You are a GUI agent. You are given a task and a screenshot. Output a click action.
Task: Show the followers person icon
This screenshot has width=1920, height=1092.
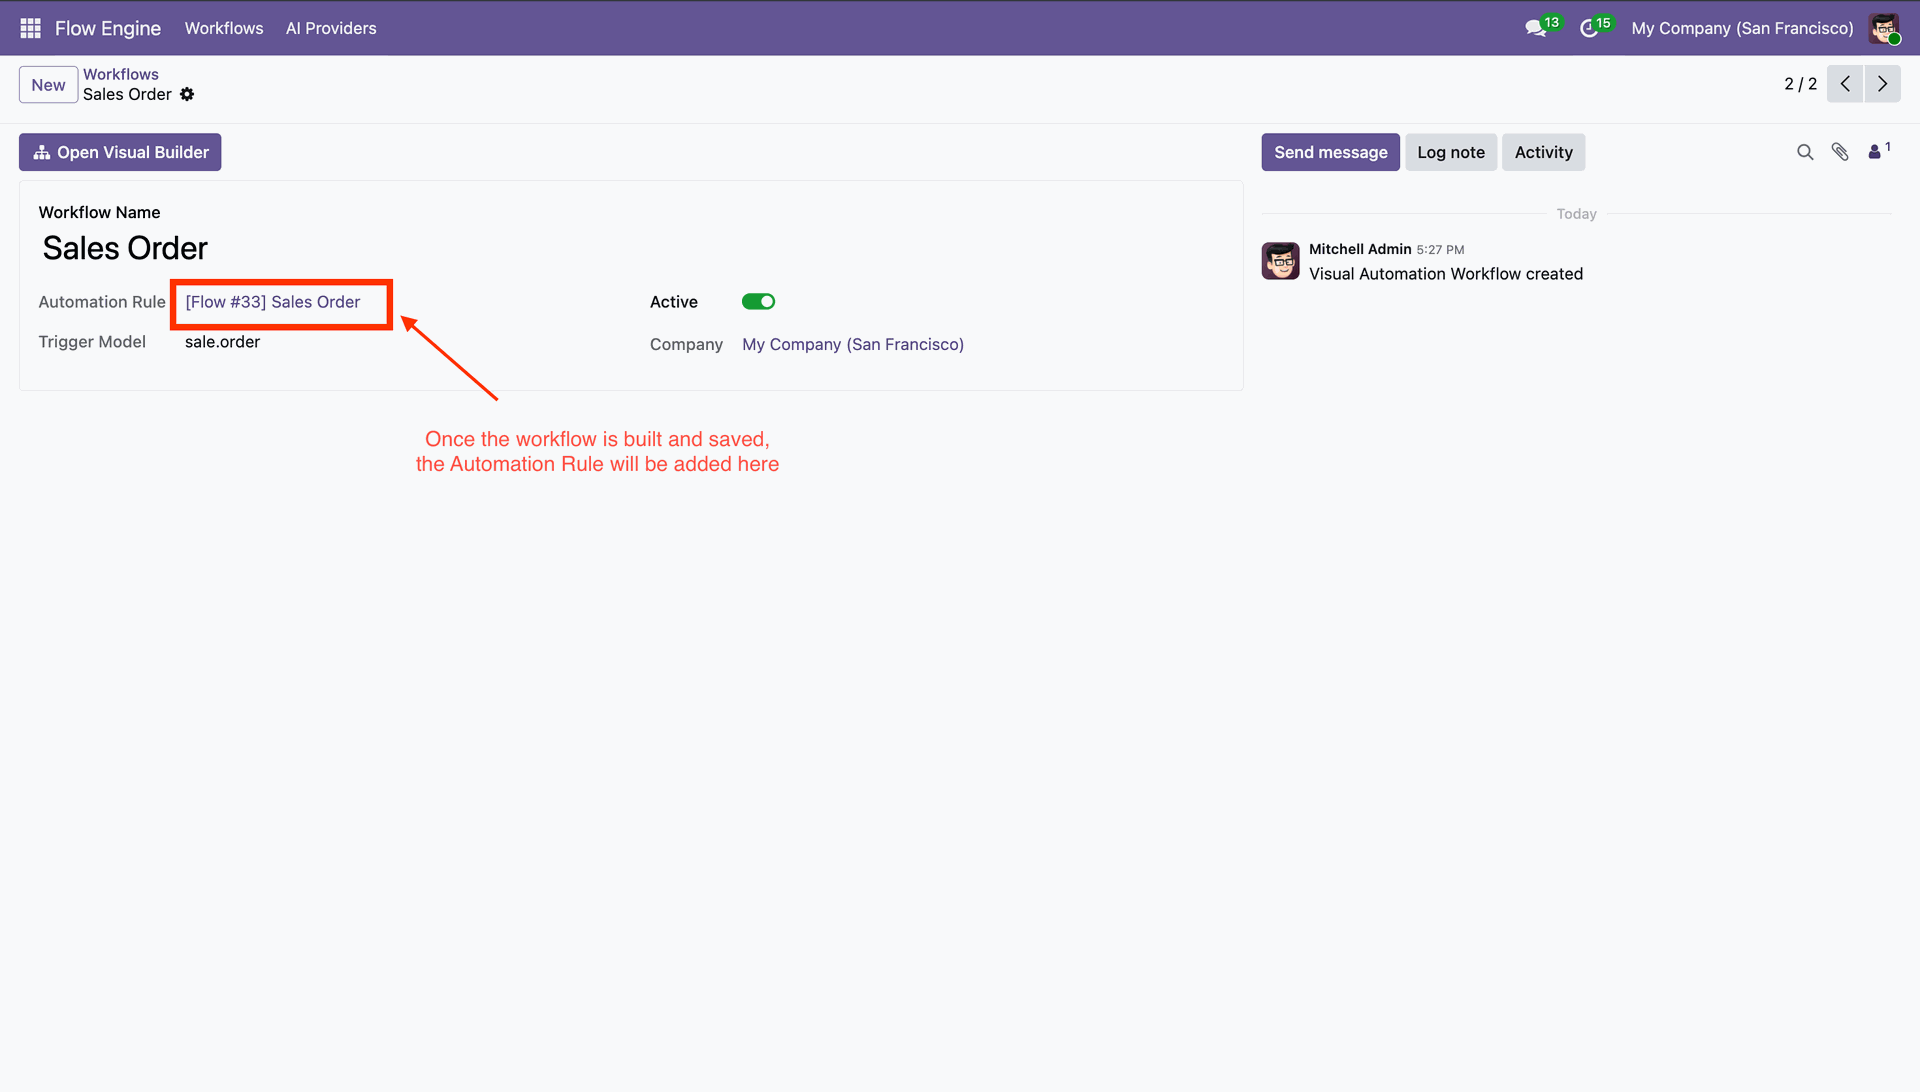click(x=1875, y=152)
